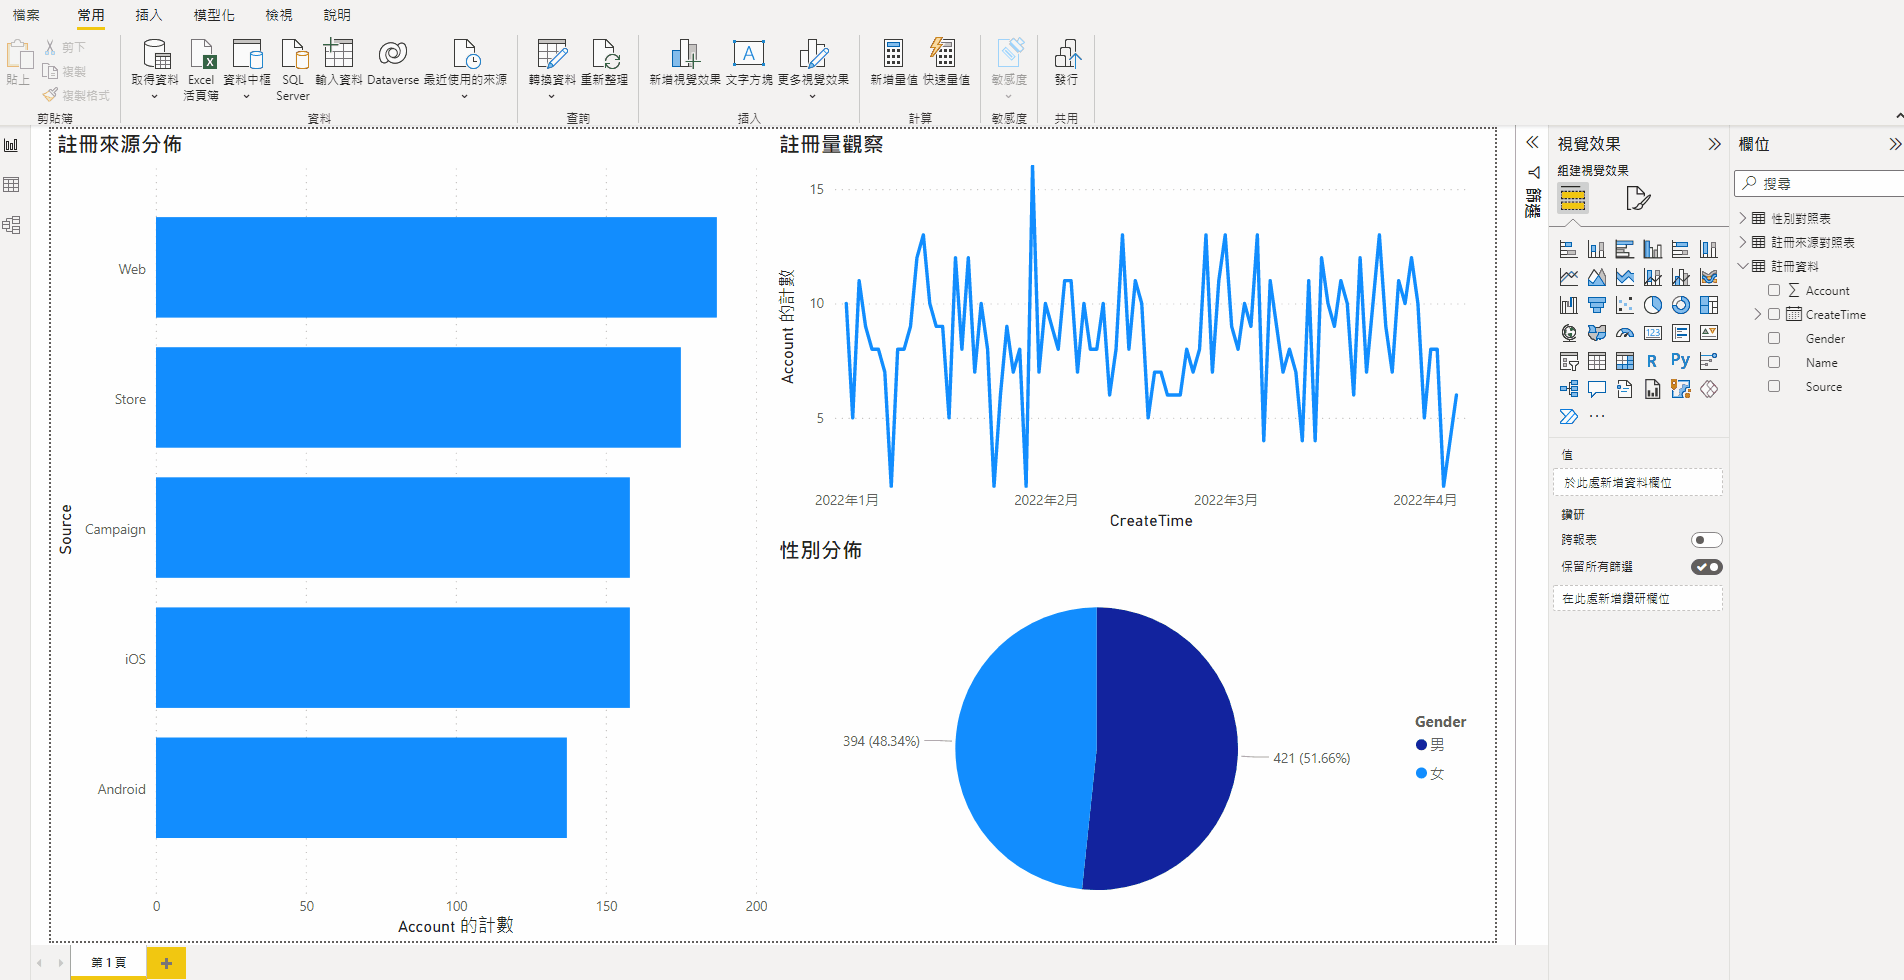Image resolution: width=1904 pixels, height=980 pixels.
Task: Toggle the 跨報表 cross-report switch
Action: [1707, 540]
